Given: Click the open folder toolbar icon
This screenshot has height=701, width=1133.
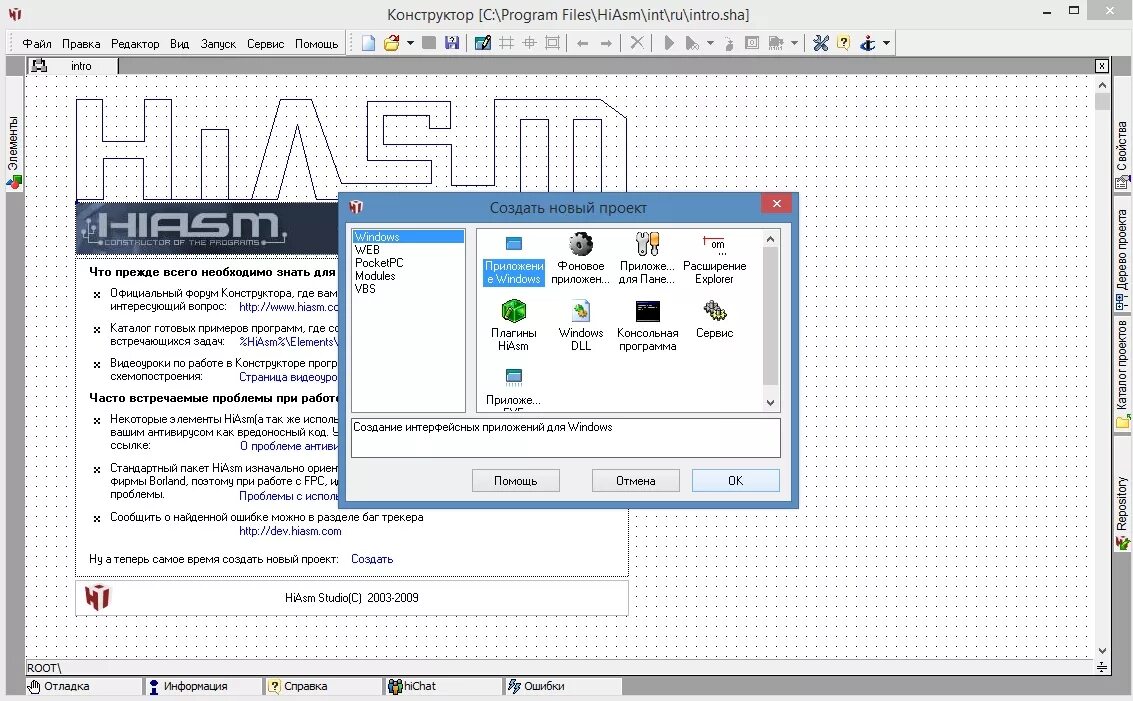Looking at the screenshot, I should tap(392, 43).
